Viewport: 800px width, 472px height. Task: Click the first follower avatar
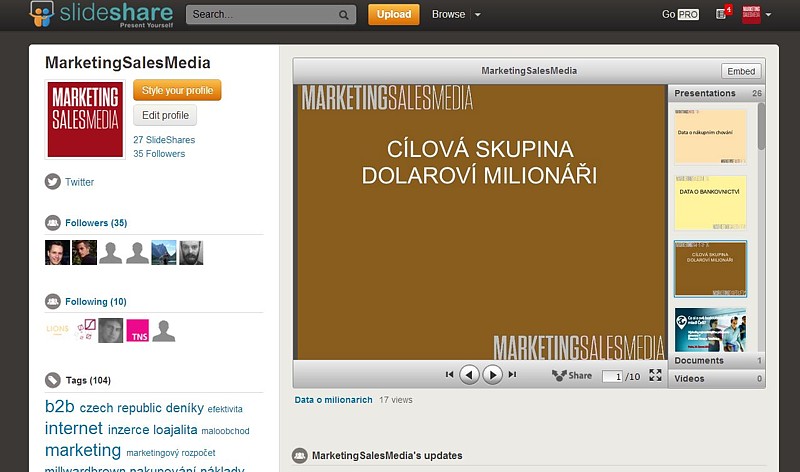pos(57,253)
